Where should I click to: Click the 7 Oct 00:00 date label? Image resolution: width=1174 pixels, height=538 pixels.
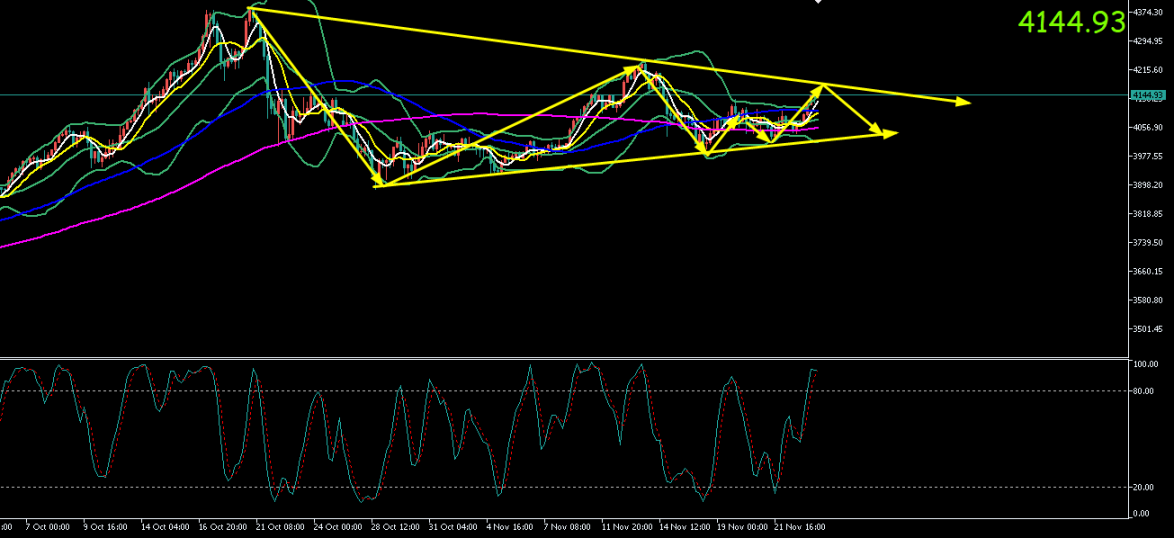point(47,526)
